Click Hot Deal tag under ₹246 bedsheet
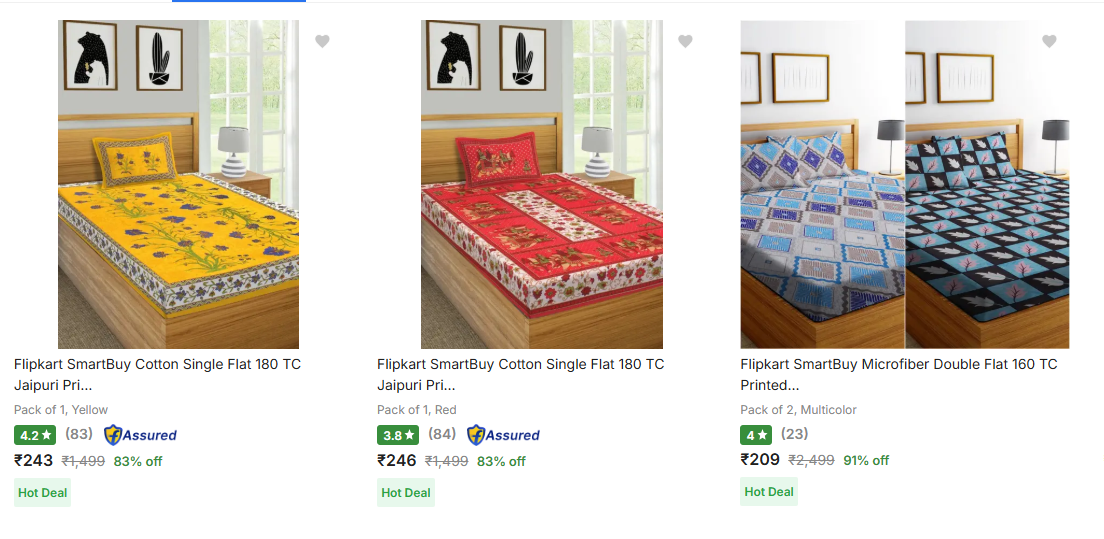The width and height of the screenshot is (1104, 539). point(405,492)
